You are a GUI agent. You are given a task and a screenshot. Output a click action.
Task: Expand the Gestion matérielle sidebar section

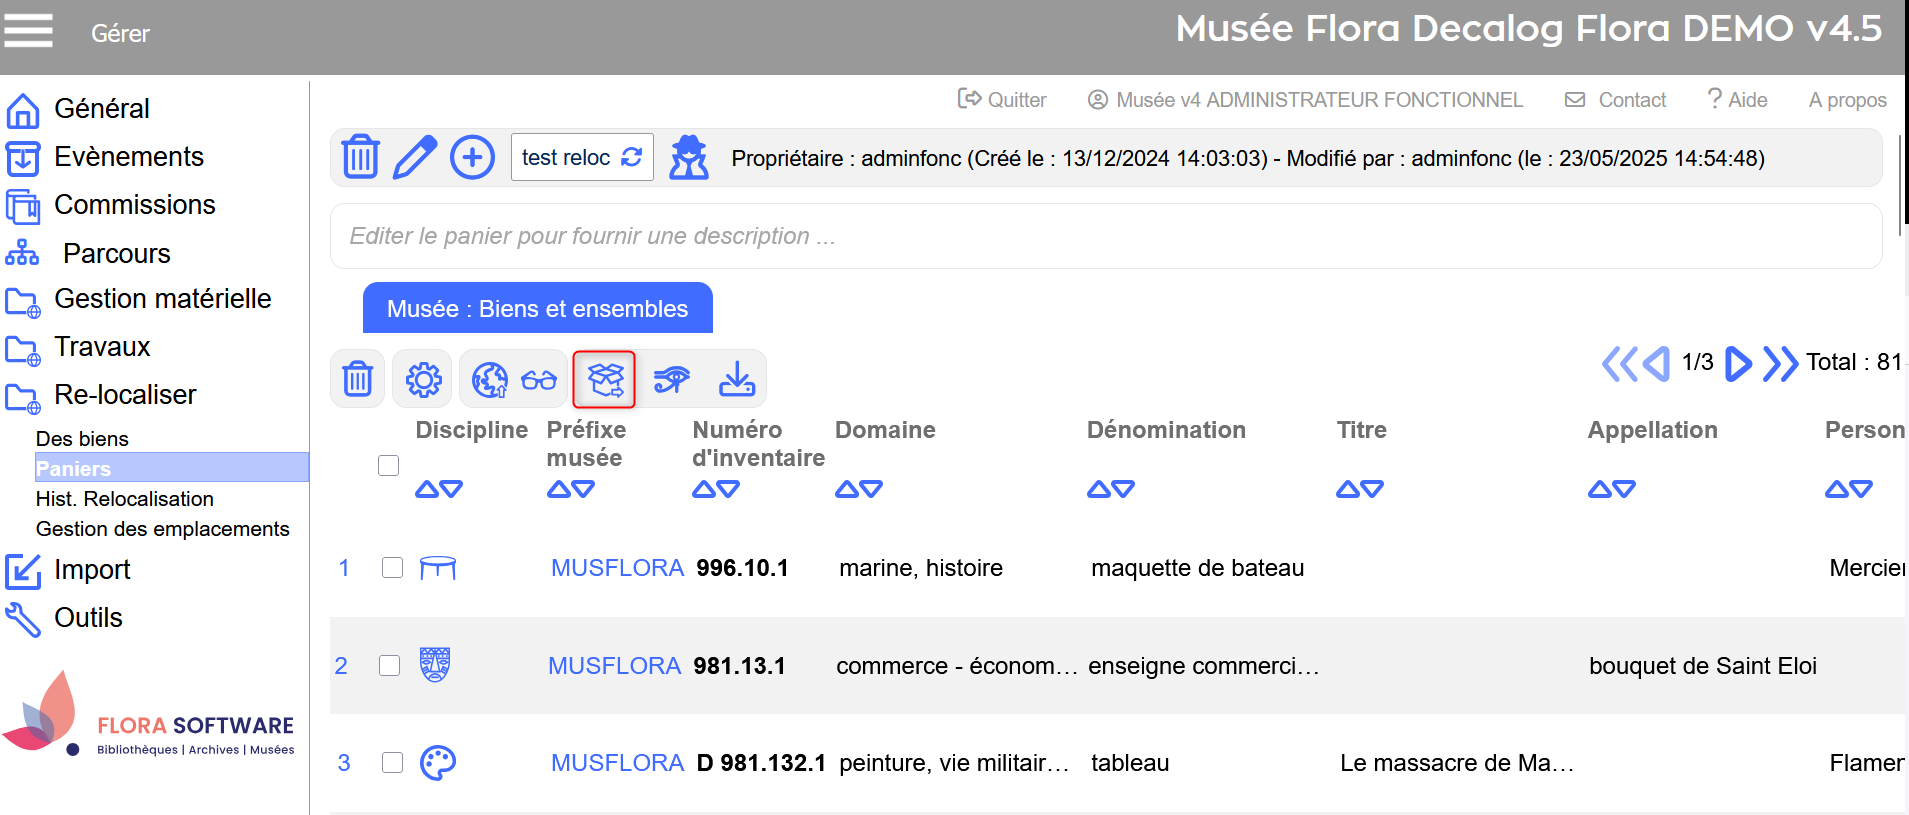click(162, 299)
